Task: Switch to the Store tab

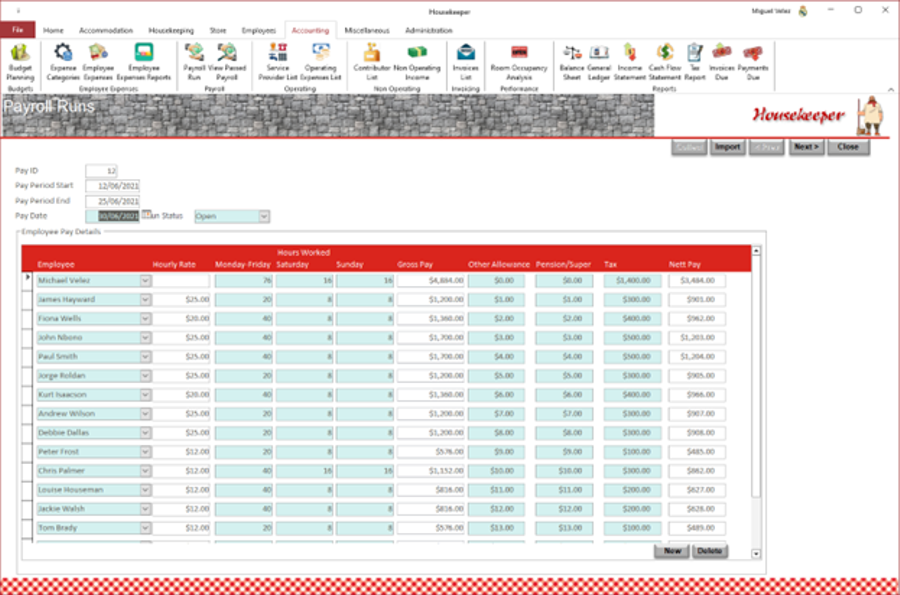Action: (218, 30)
